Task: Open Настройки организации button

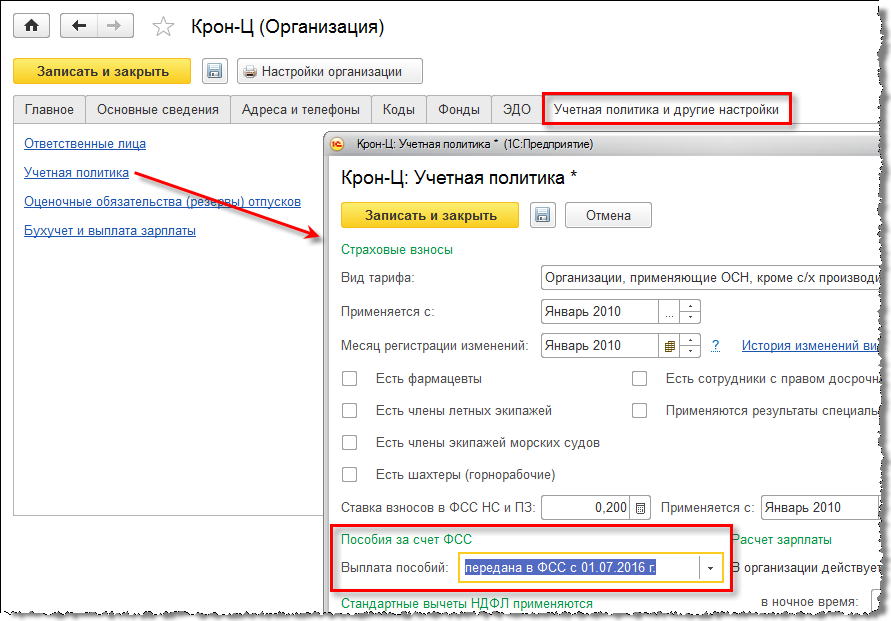Action: point(330,71)
